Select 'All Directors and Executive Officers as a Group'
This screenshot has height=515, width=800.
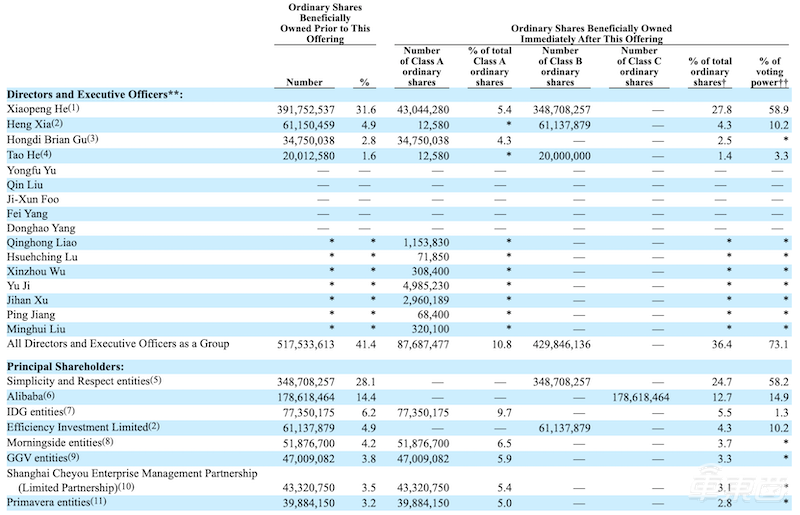[118, 344]
